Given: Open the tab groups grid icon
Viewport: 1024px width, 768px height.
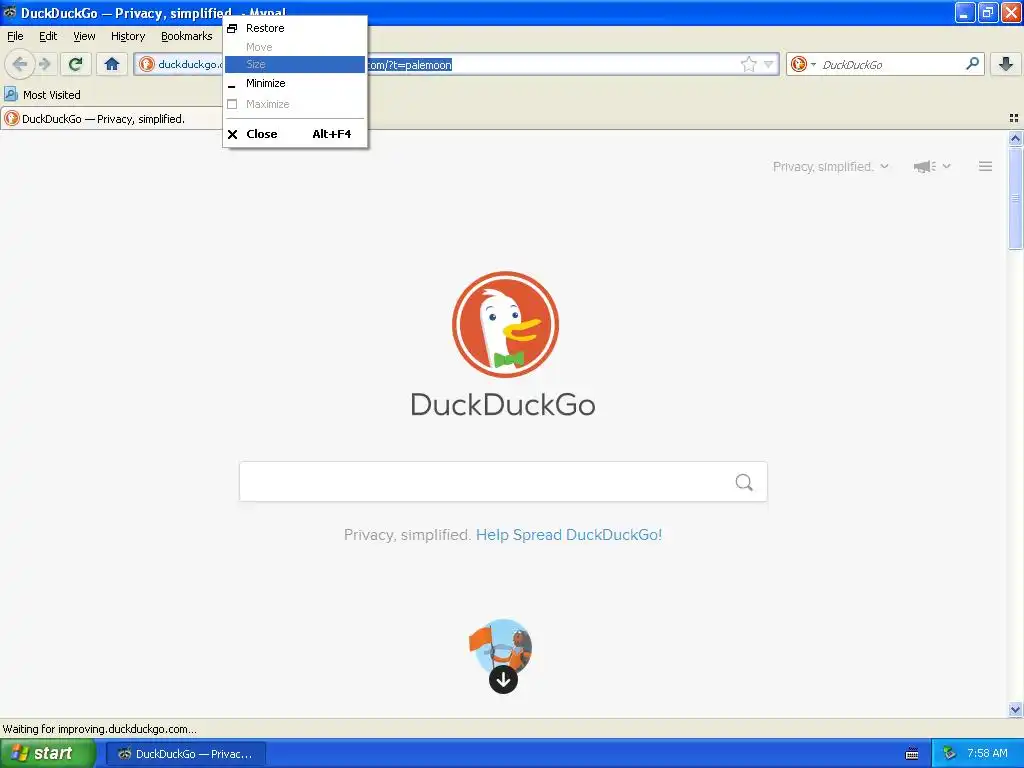Looking at the screenshot, I should 1014,118.
